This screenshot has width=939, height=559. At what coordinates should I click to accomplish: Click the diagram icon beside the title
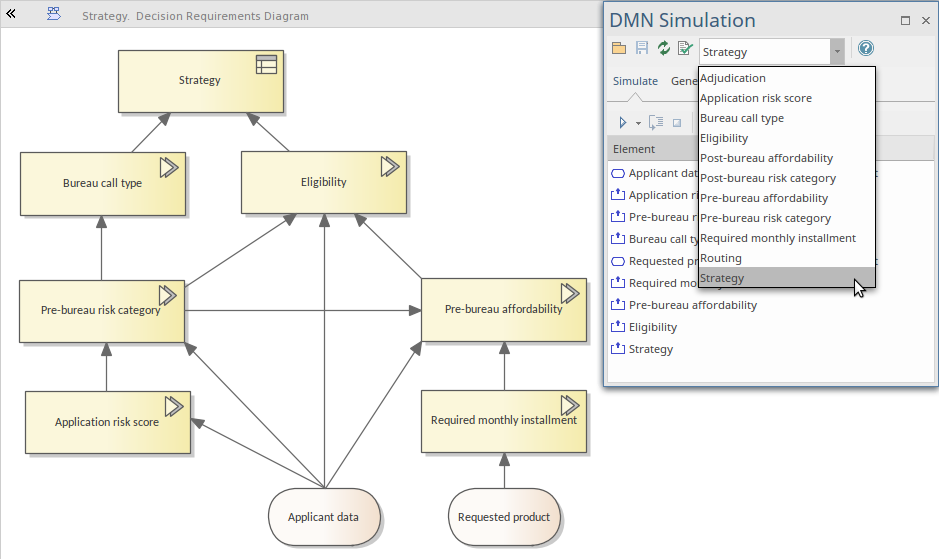coord(54,15)
